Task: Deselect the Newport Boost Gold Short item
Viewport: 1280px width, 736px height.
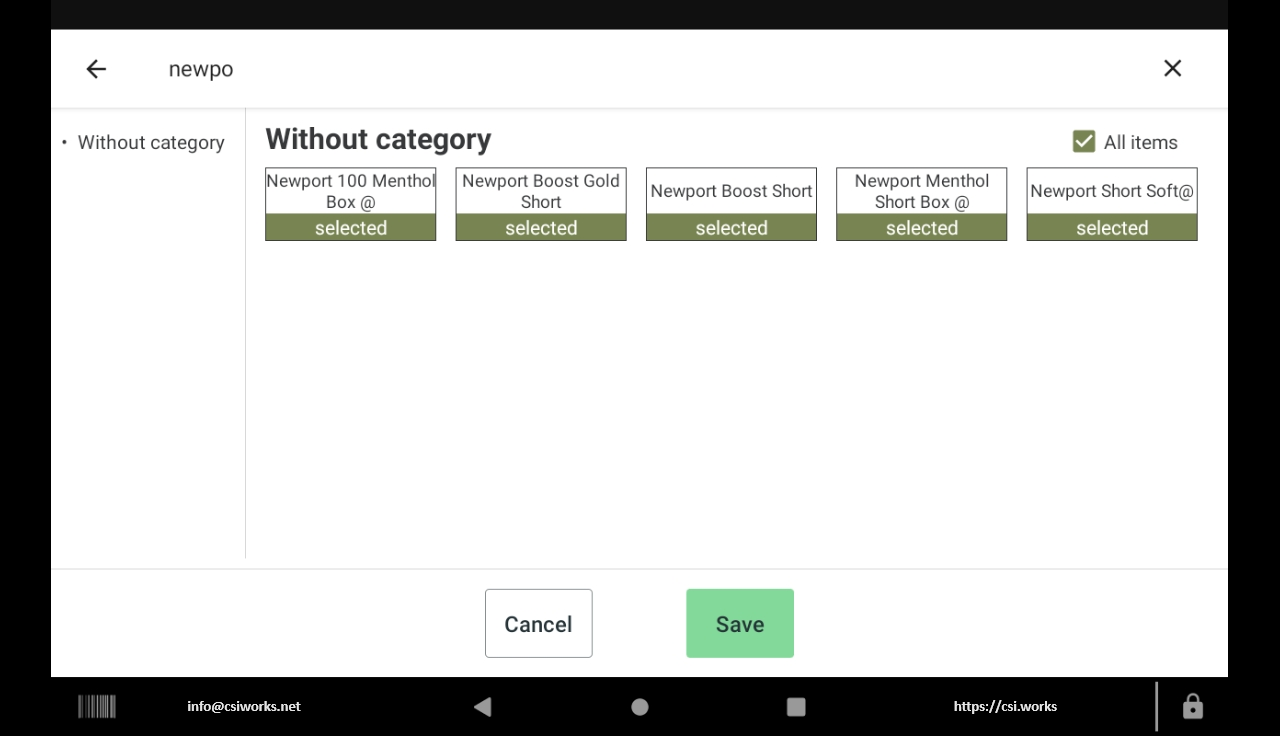Action: 541,204
